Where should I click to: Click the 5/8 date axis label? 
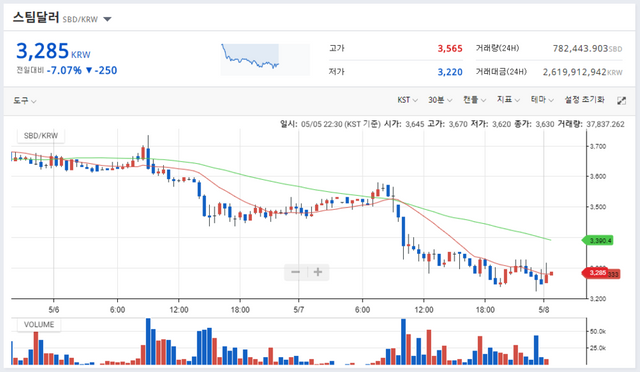click(544, 310)
